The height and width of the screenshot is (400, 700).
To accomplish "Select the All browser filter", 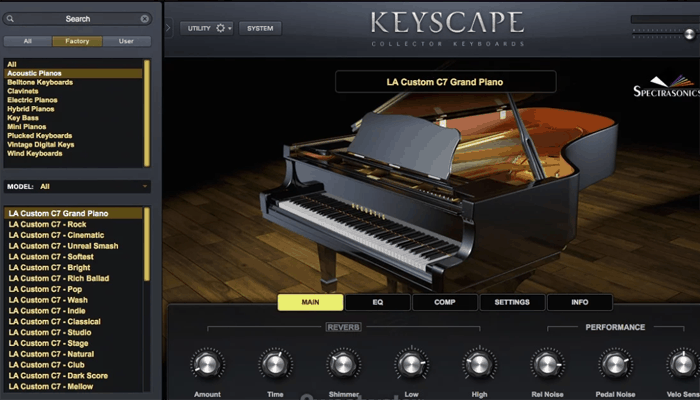I will pos(28,41).
